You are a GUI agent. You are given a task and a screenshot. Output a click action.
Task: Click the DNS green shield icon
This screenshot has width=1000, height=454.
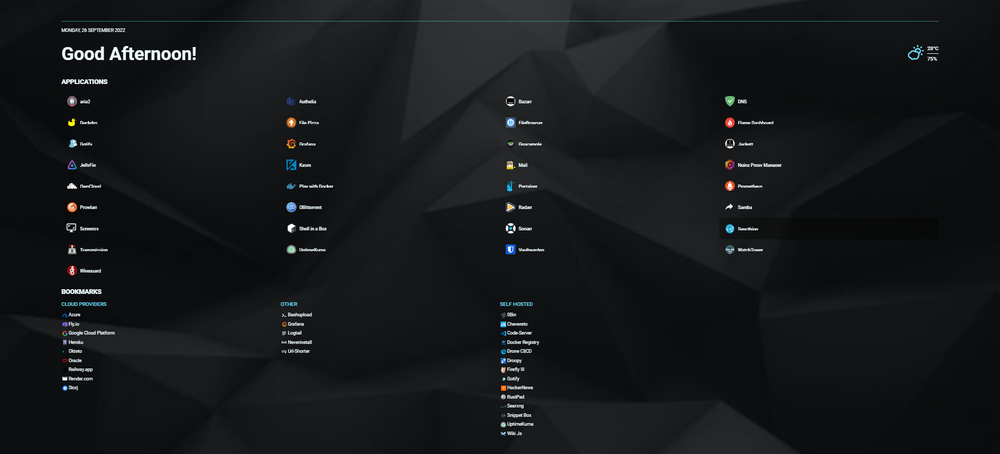pyautogui.click(x=730, y=102)
